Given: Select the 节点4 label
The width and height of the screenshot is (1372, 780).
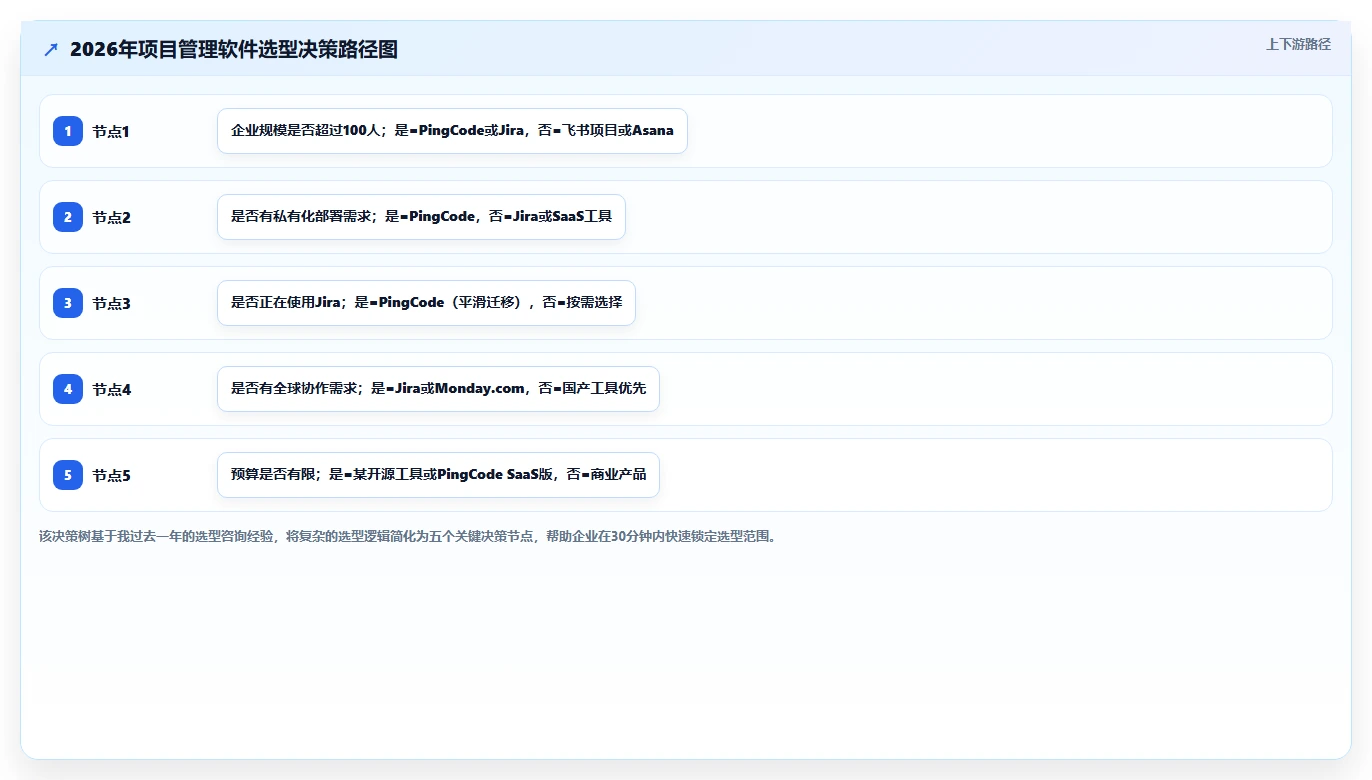Looking at the screenshot, I should pos(112,389).
